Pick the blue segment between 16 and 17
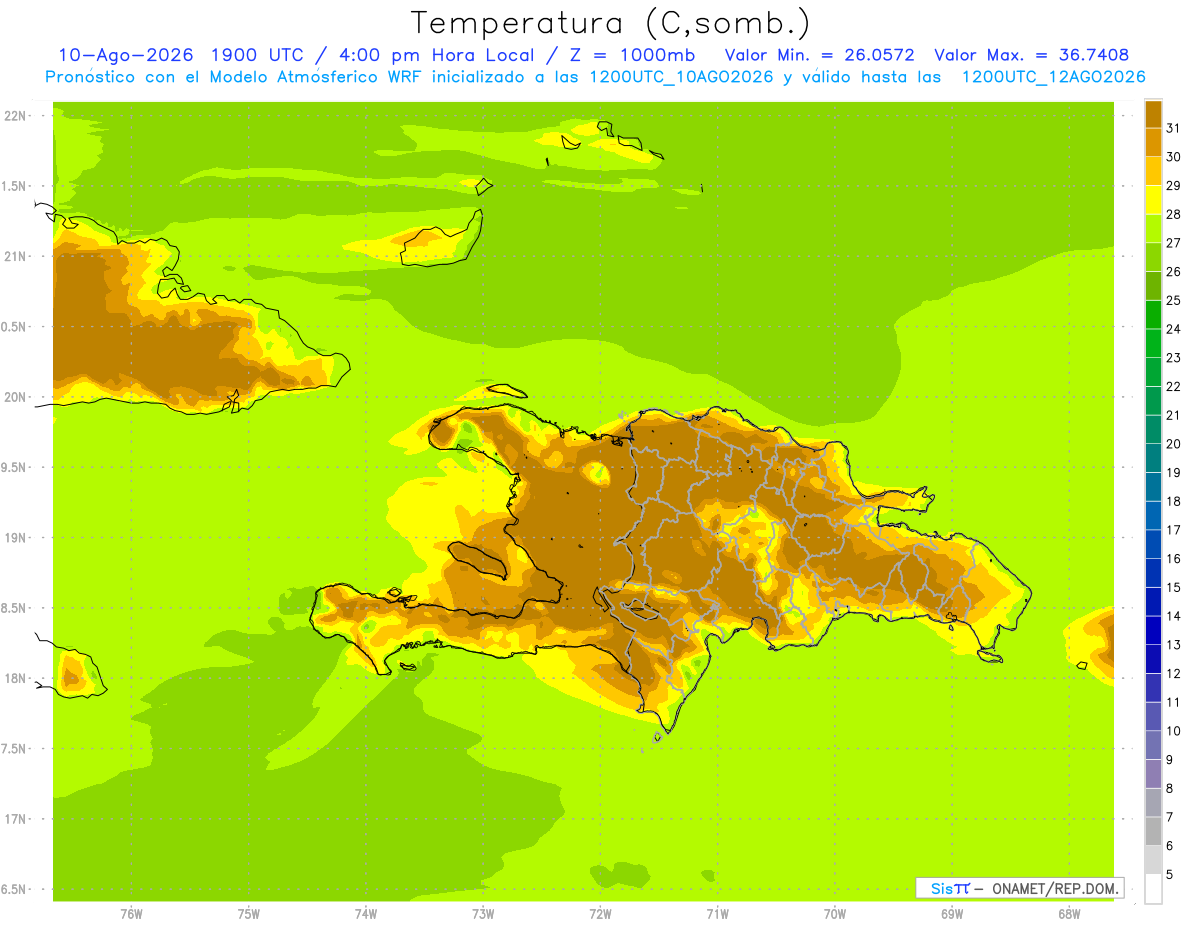The height and width of the screenshot is (927, 1200). (1153, 544)
